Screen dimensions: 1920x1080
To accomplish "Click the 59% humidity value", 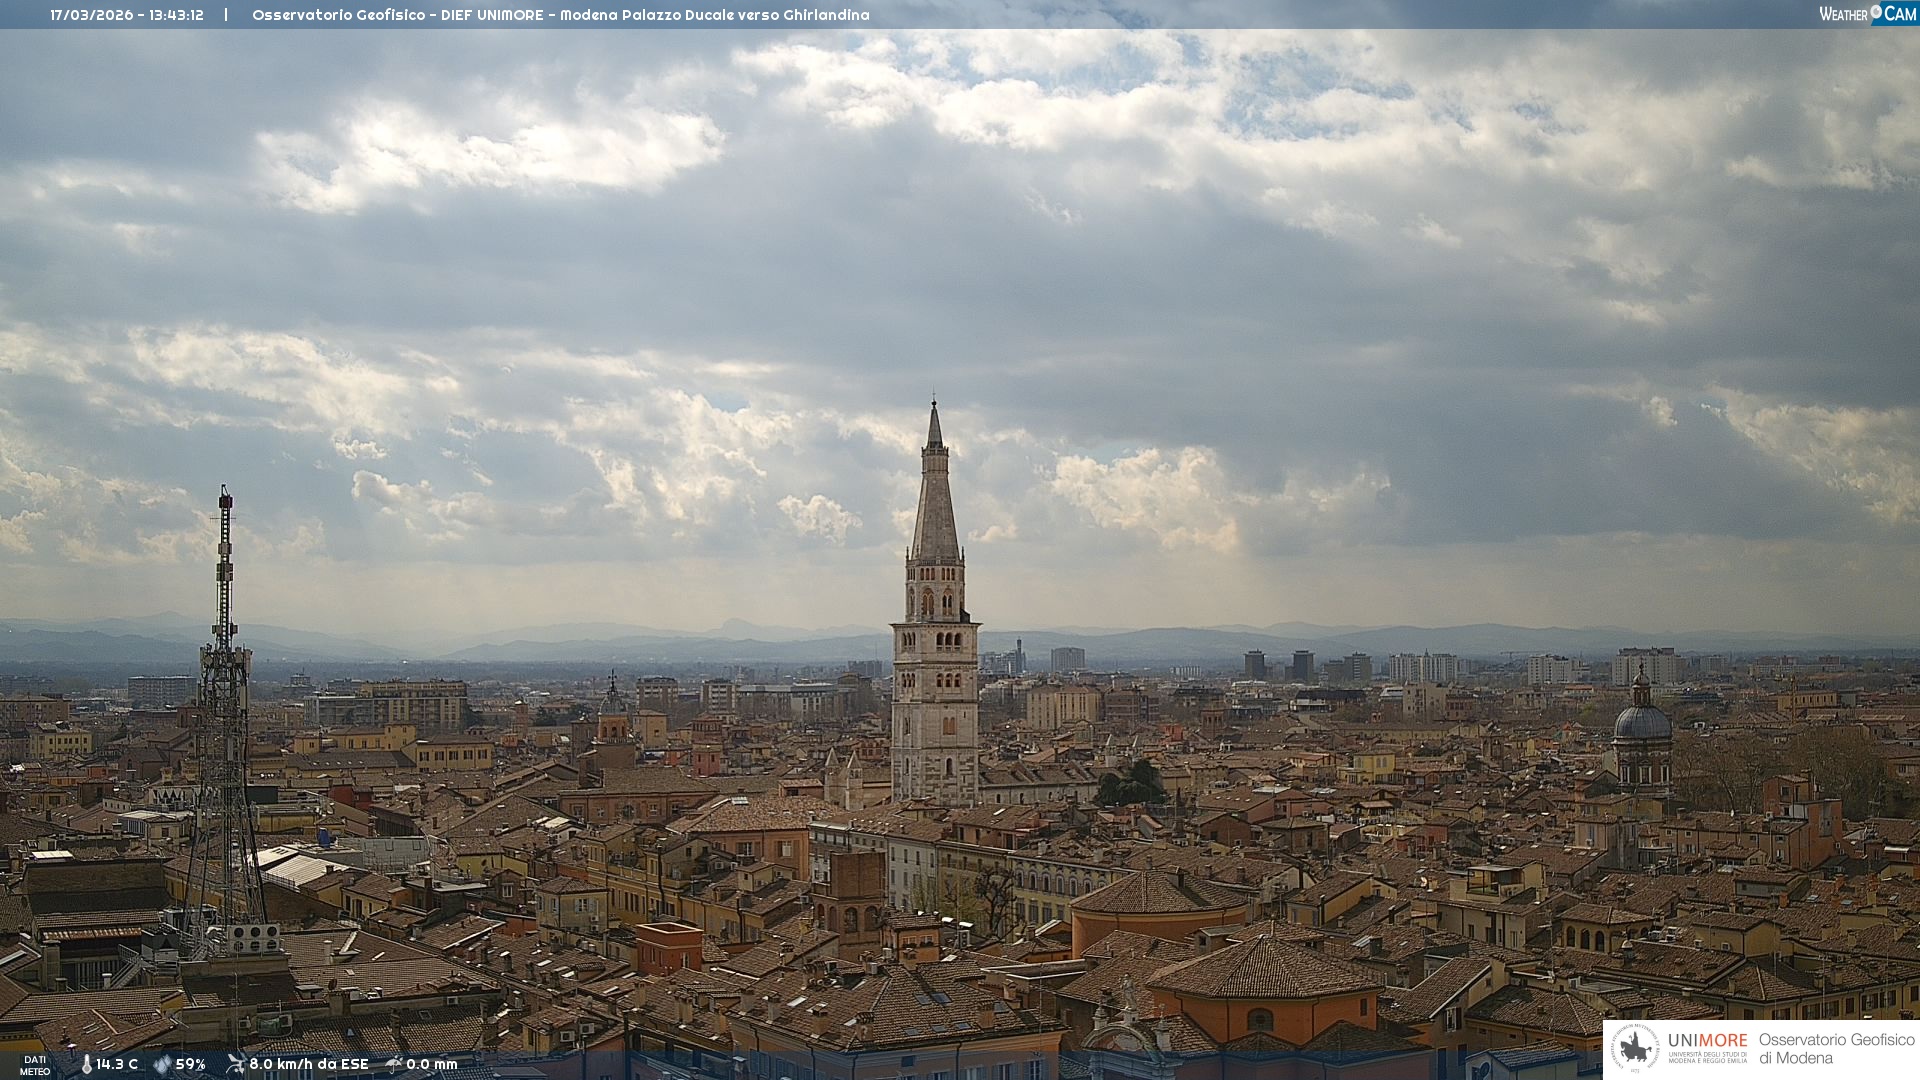I will click(x=190, y=1064).
